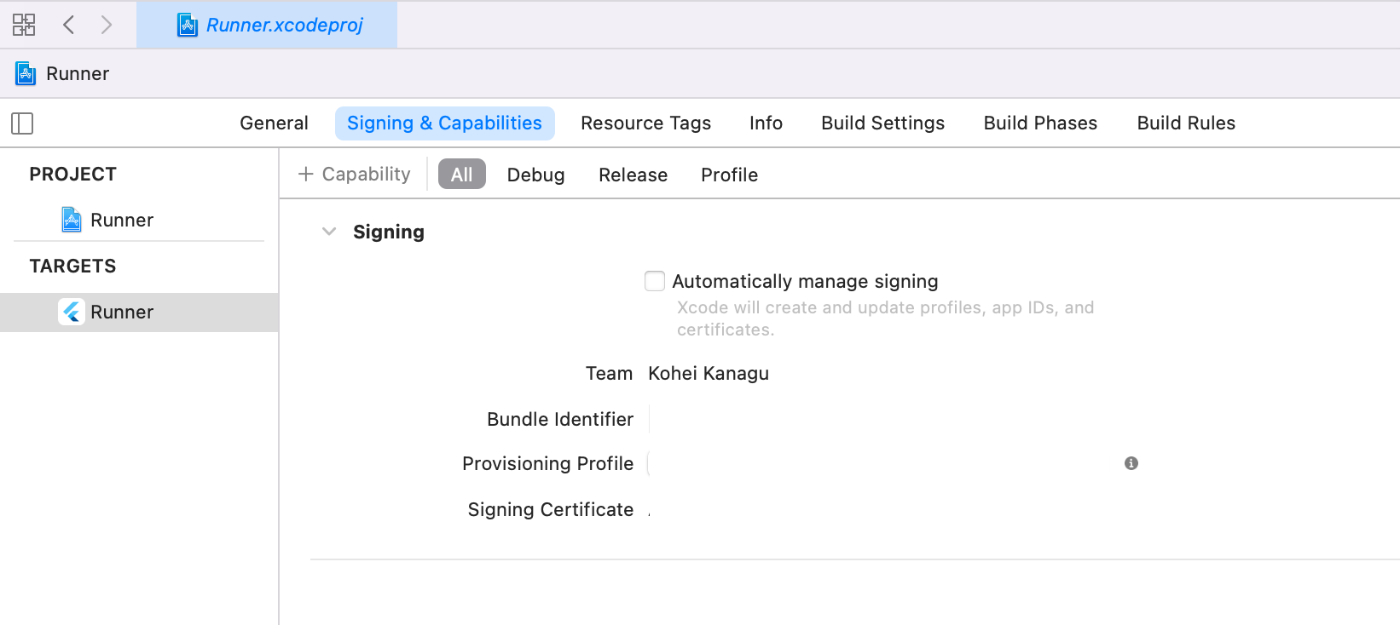Click the Provisioning Profile label
This screenshot has height=625, width=1400.
click(548, 463)
